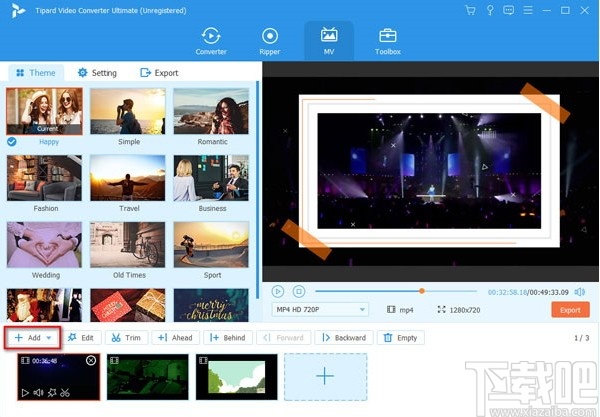
Task: Click the playback time 00:32:58.18 text
Action: click(x=507, y=292)
